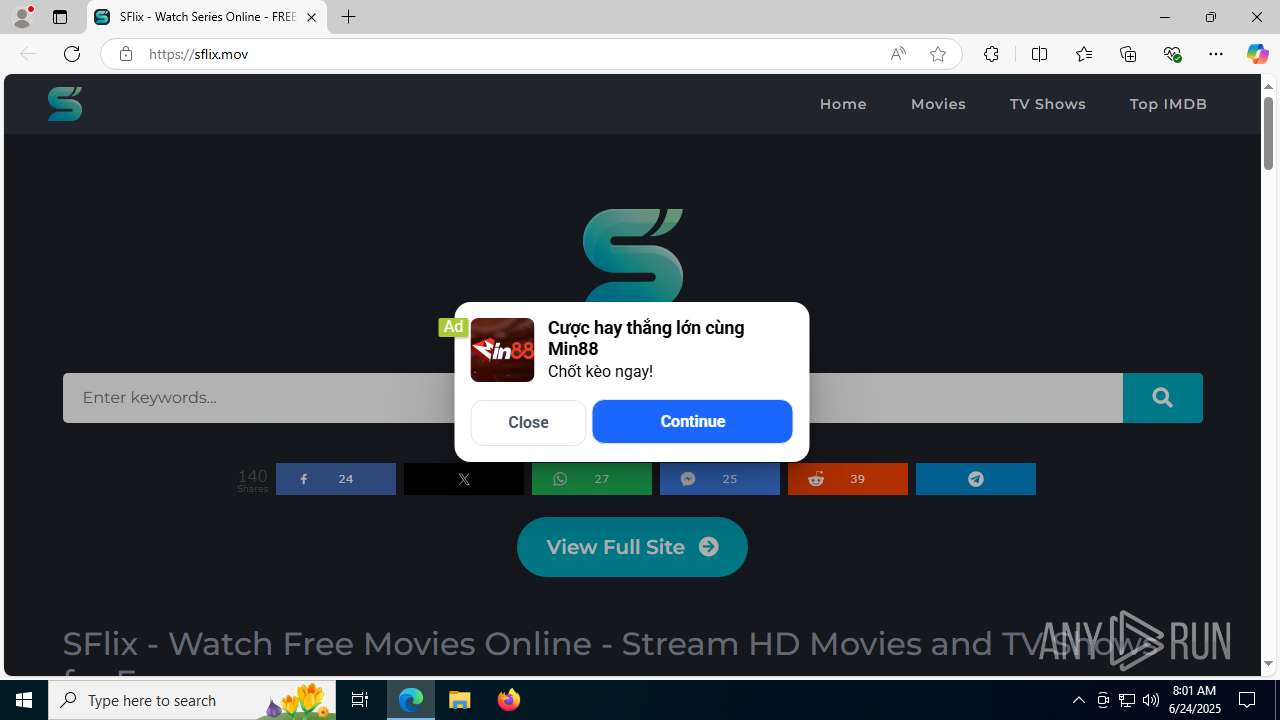Open Browser essentials icon
Viewport: 1280px width, 720px height.
[x=1172, y=54]
